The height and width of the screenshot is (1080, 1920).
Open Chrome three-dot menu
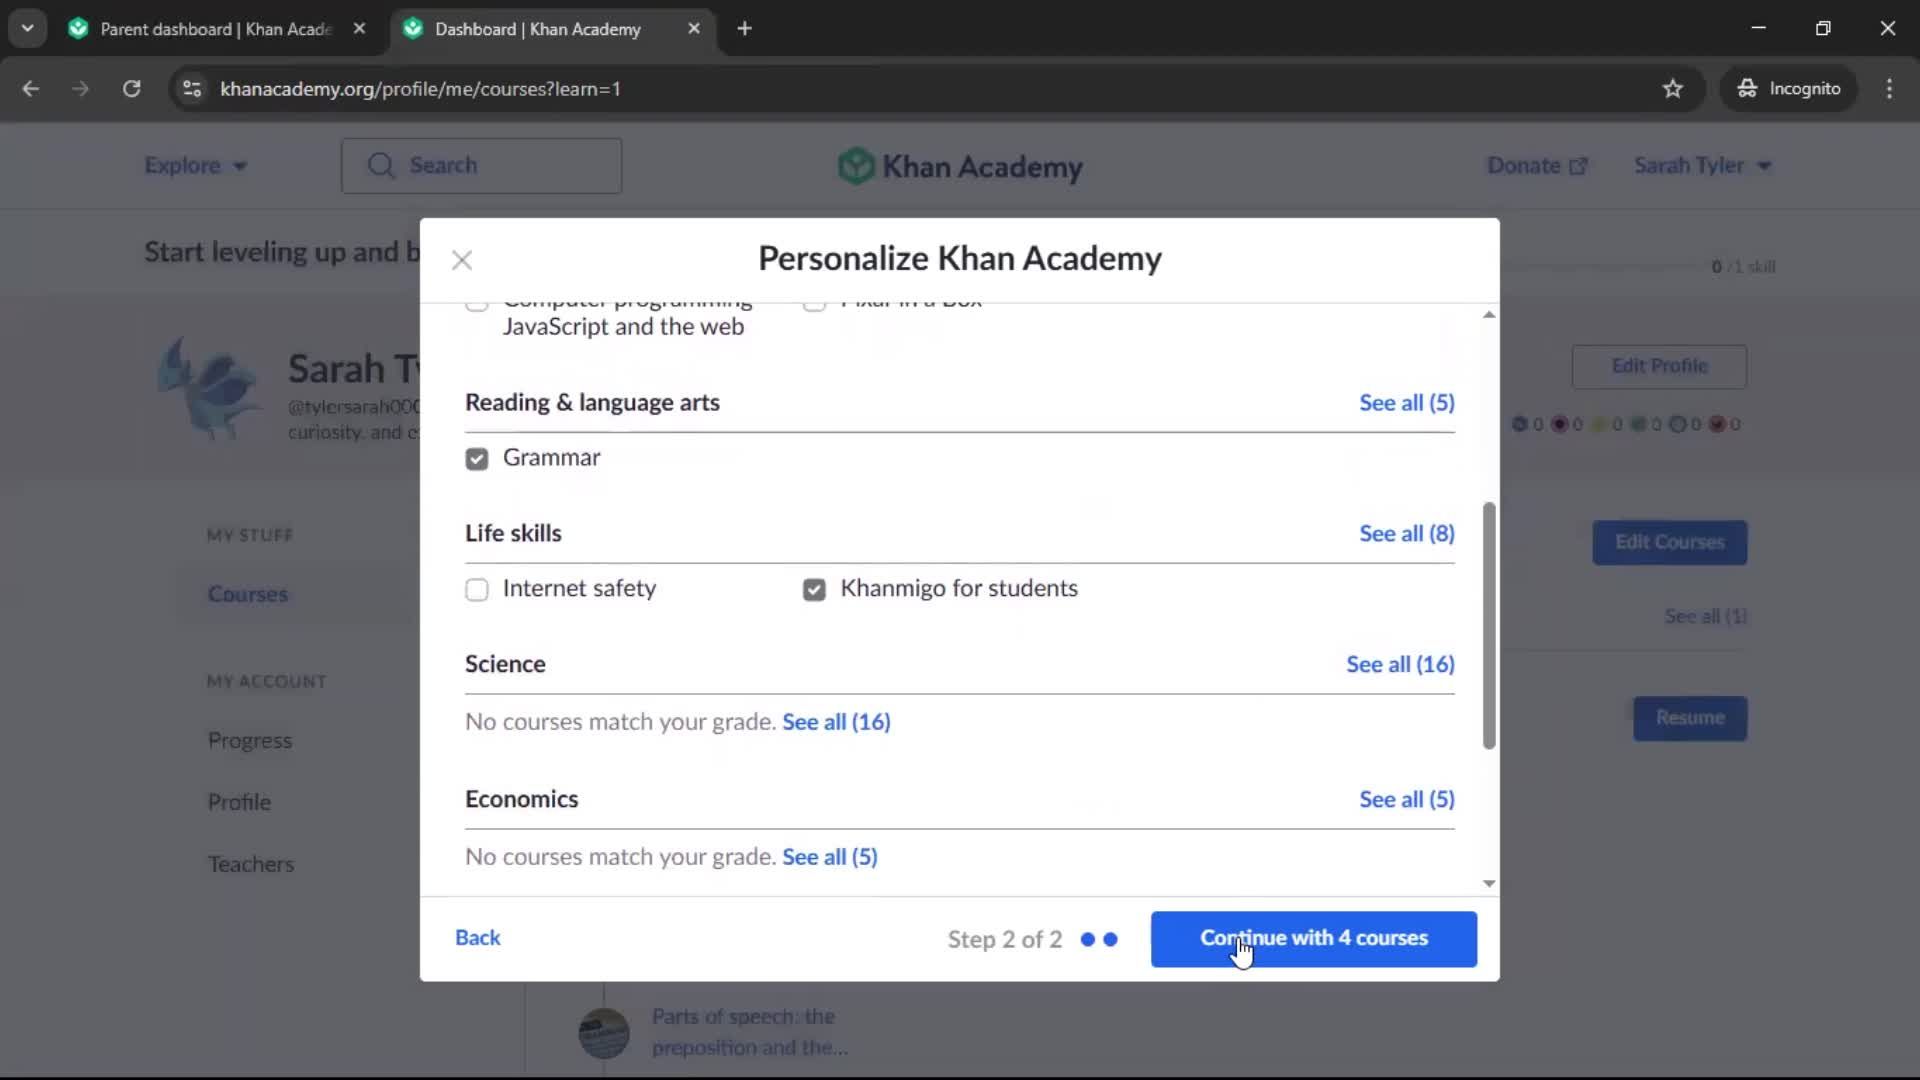(1889, 89)
